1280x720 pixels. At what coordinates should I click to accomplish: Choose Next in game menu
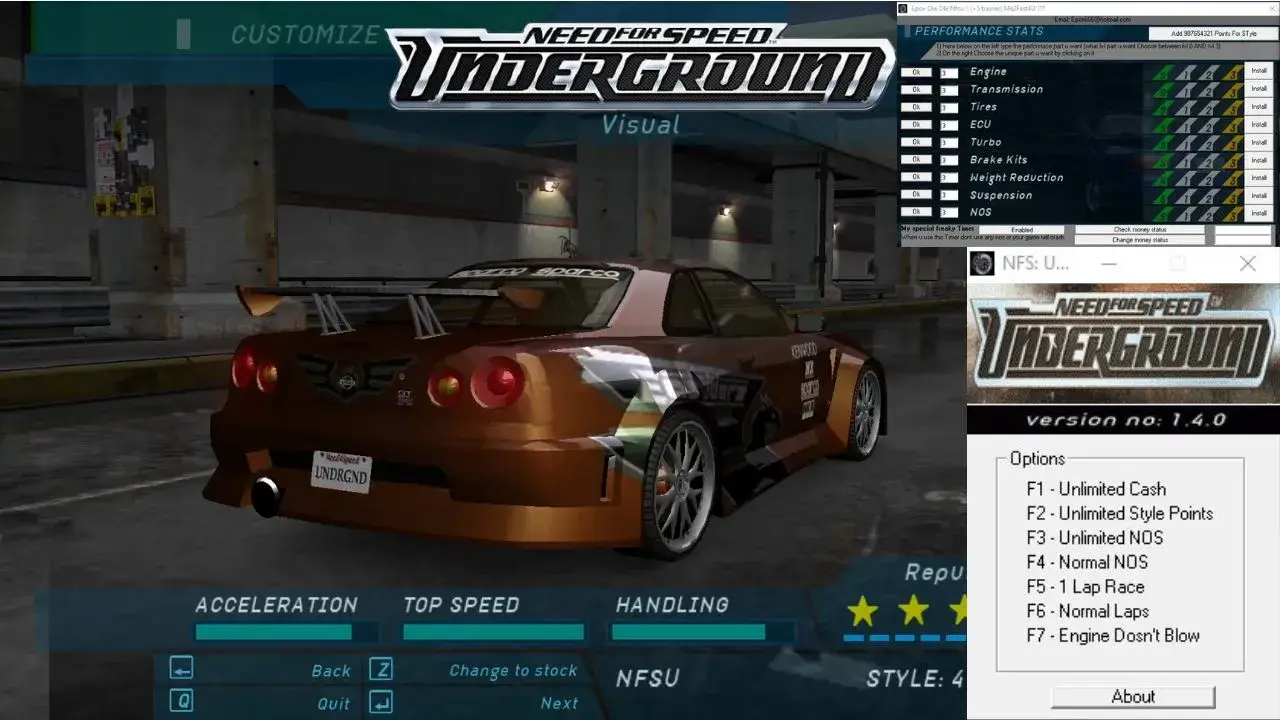pyautogui.click(x=559, y=703)
